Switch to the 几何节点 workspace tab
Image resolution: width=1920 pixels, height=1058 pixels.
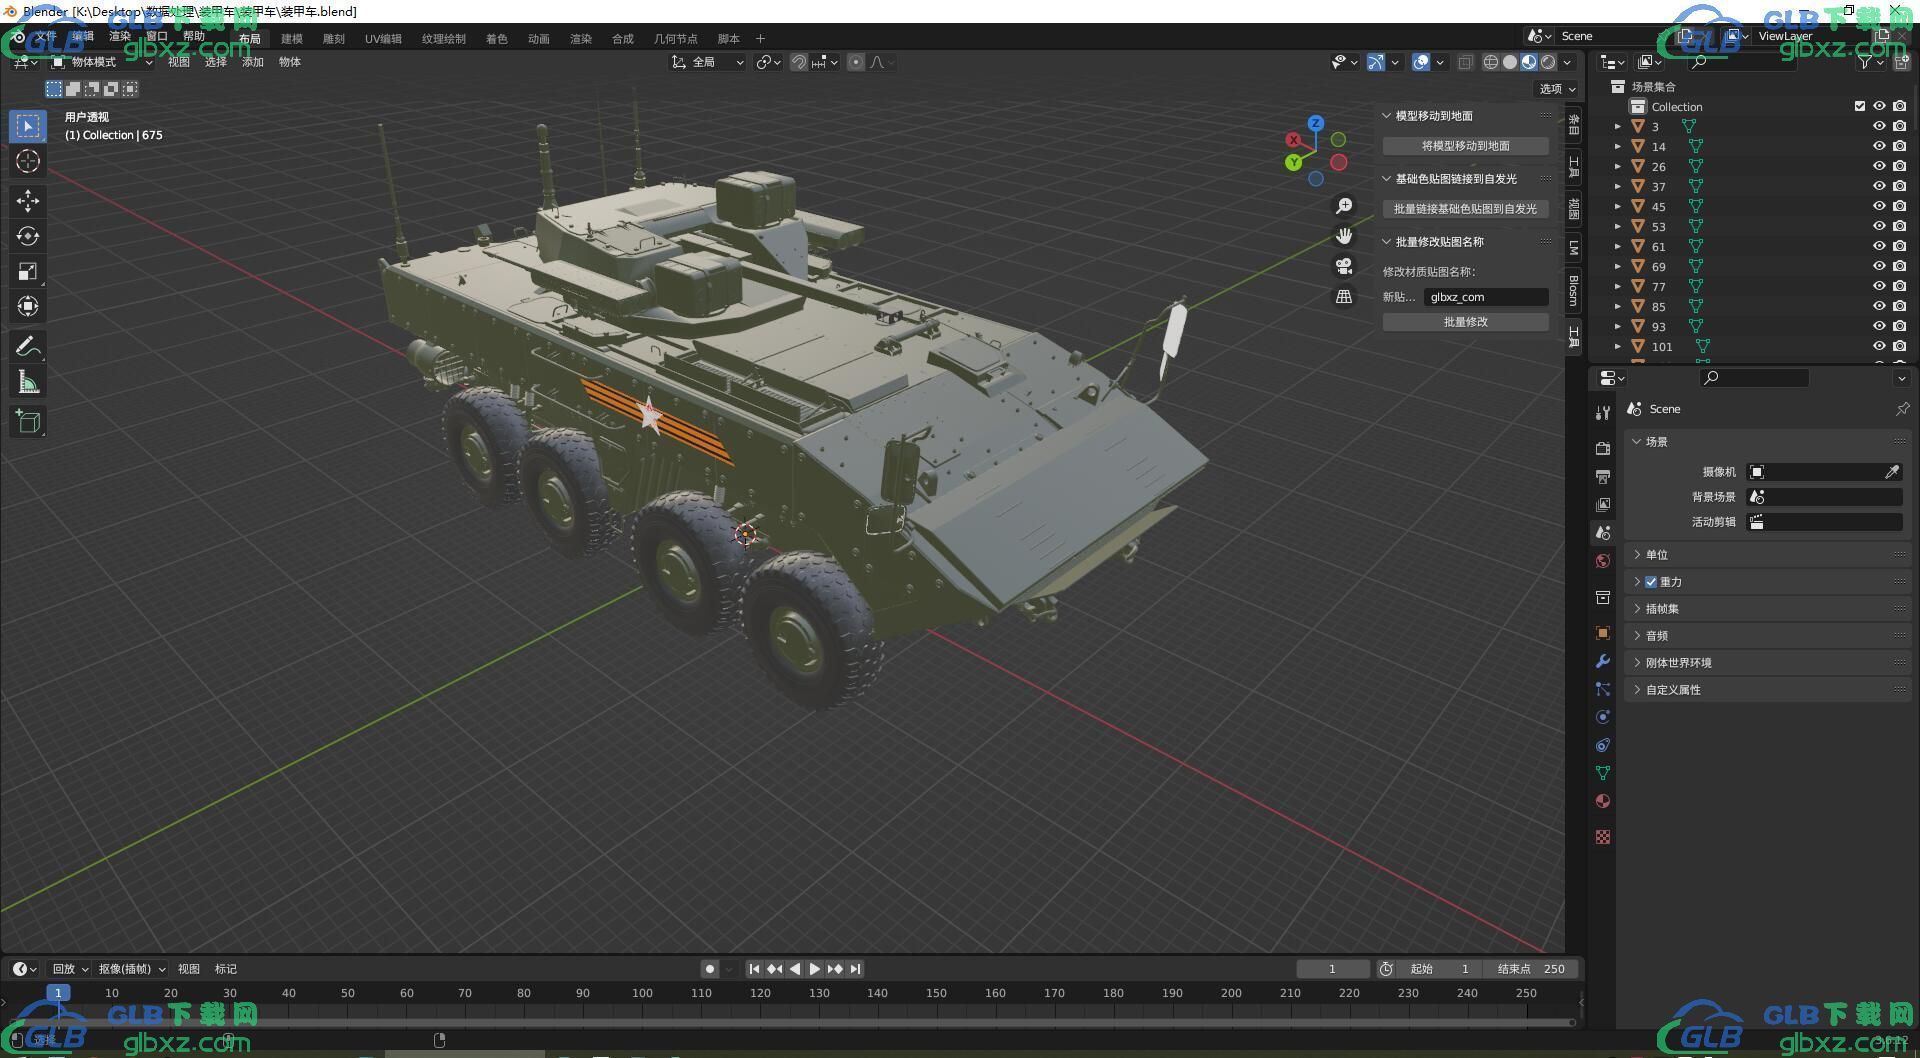[x=676, y=39]
